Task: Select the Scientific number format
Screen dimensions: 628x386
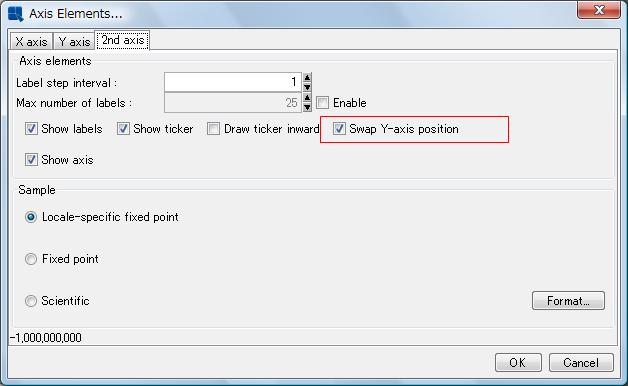Action: 31,301
